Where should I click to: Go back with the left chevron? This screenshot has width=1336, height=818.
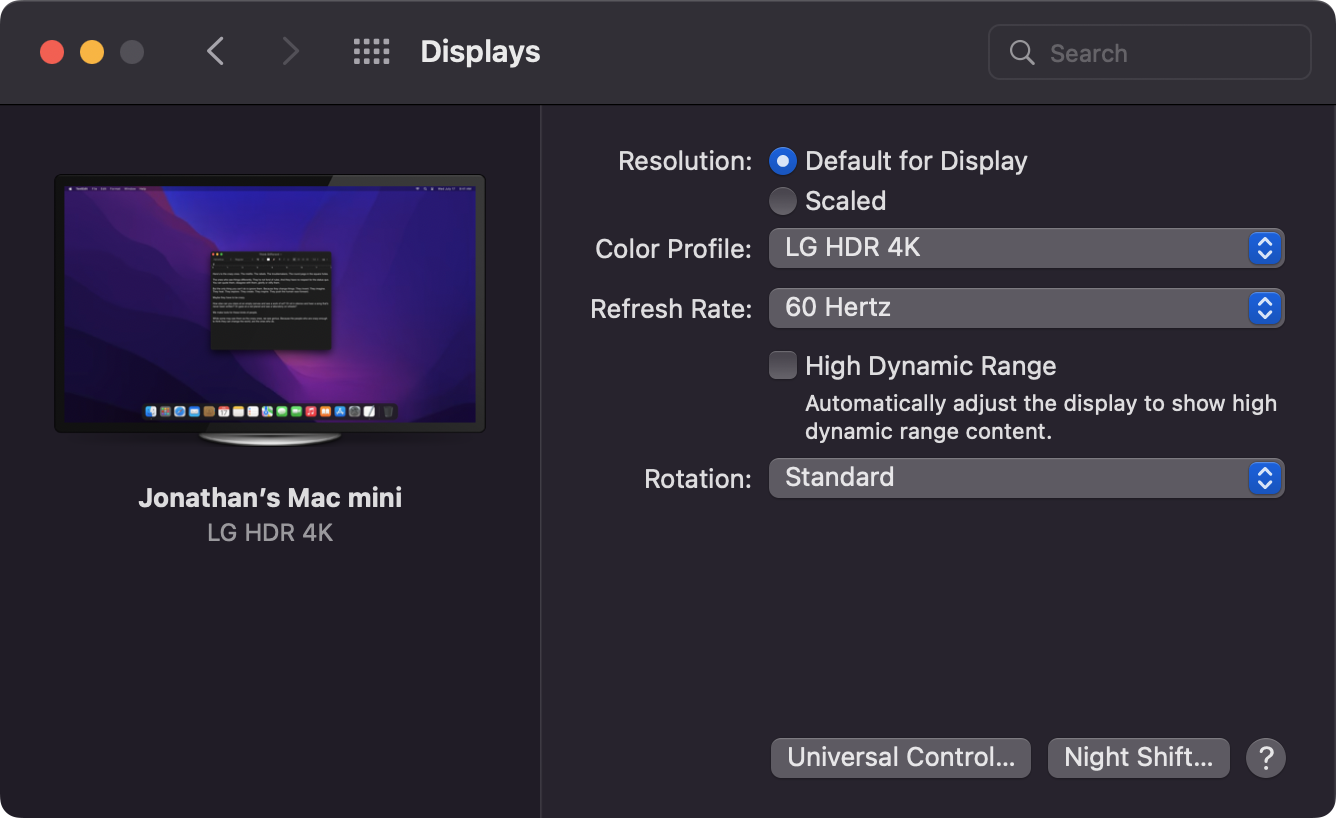tap(215, 52)
